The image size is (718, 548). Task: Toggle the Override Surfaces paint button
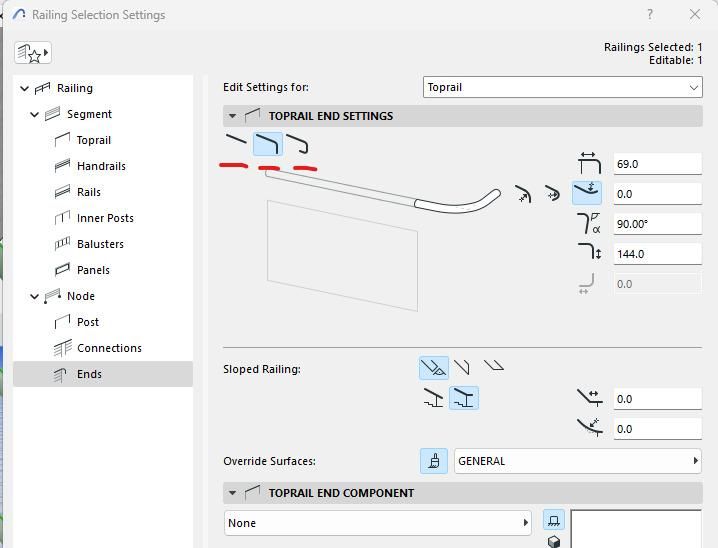pyautogui.click(x=434, y=461)
